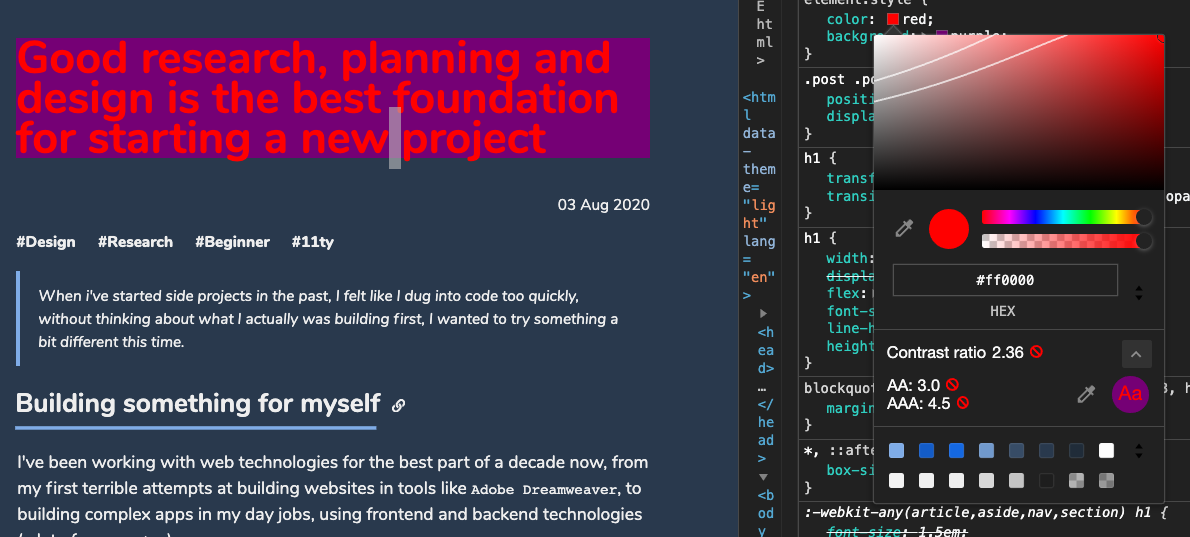The image size is (1190, 537).
Task: Click the purple Aa contrast preview
Action: click(x=1130, y=394)
